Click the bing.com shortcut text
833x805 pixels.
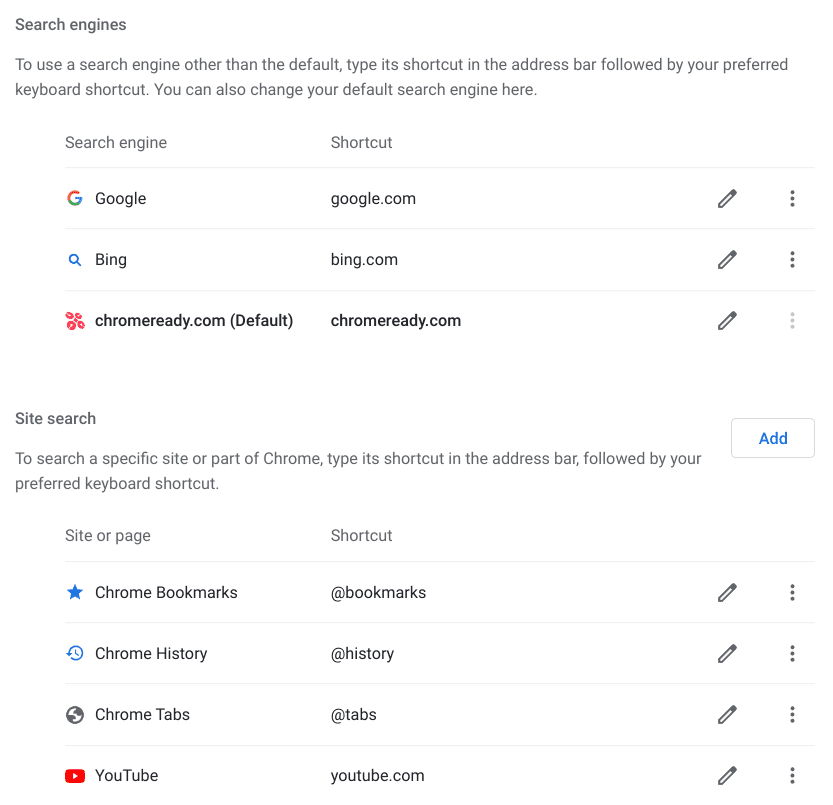[x=364, y=260]
